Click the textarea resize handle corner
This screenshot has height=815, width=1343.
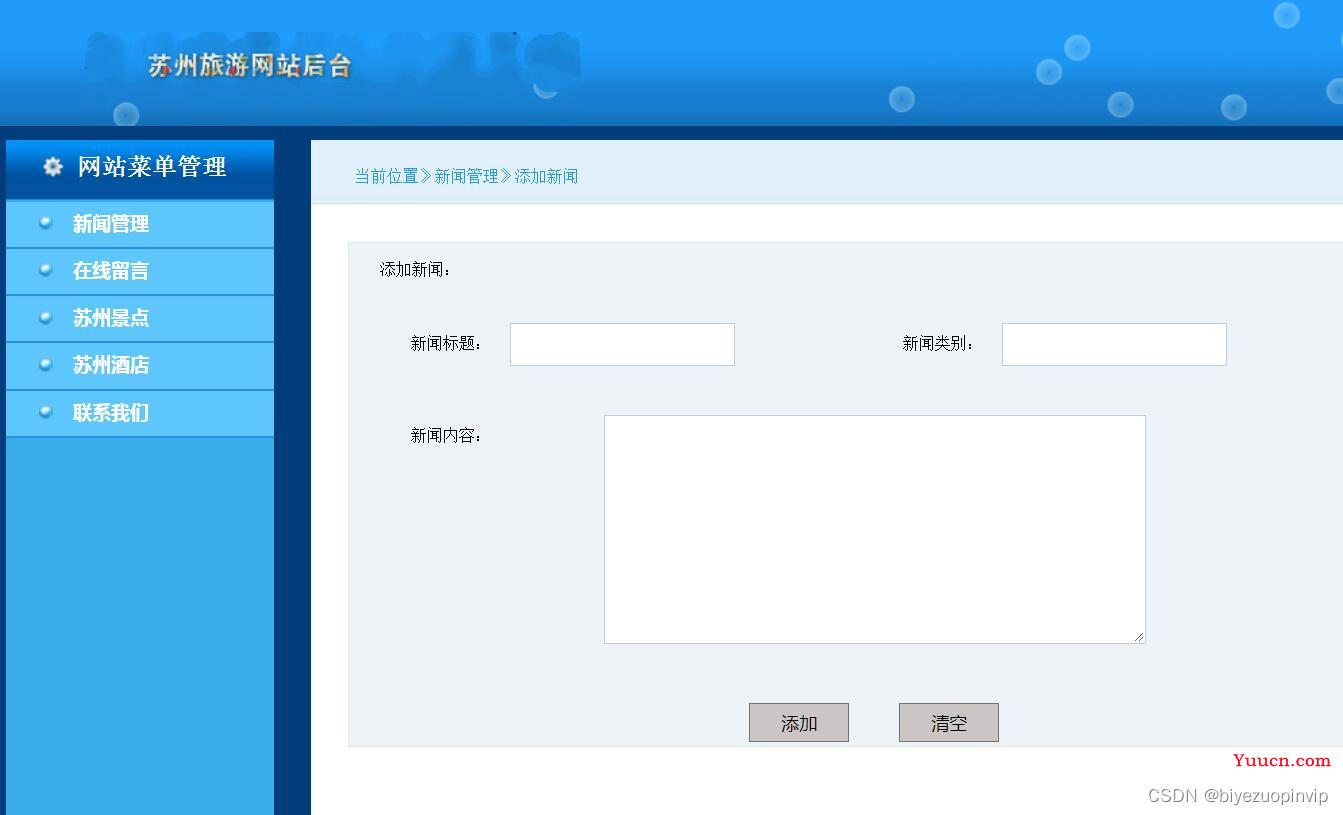(1139, 637)
